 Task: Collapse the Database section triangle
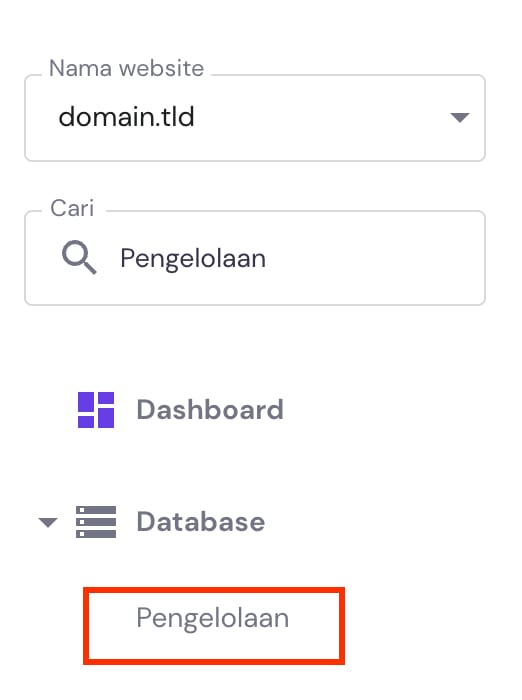point(48,522)
